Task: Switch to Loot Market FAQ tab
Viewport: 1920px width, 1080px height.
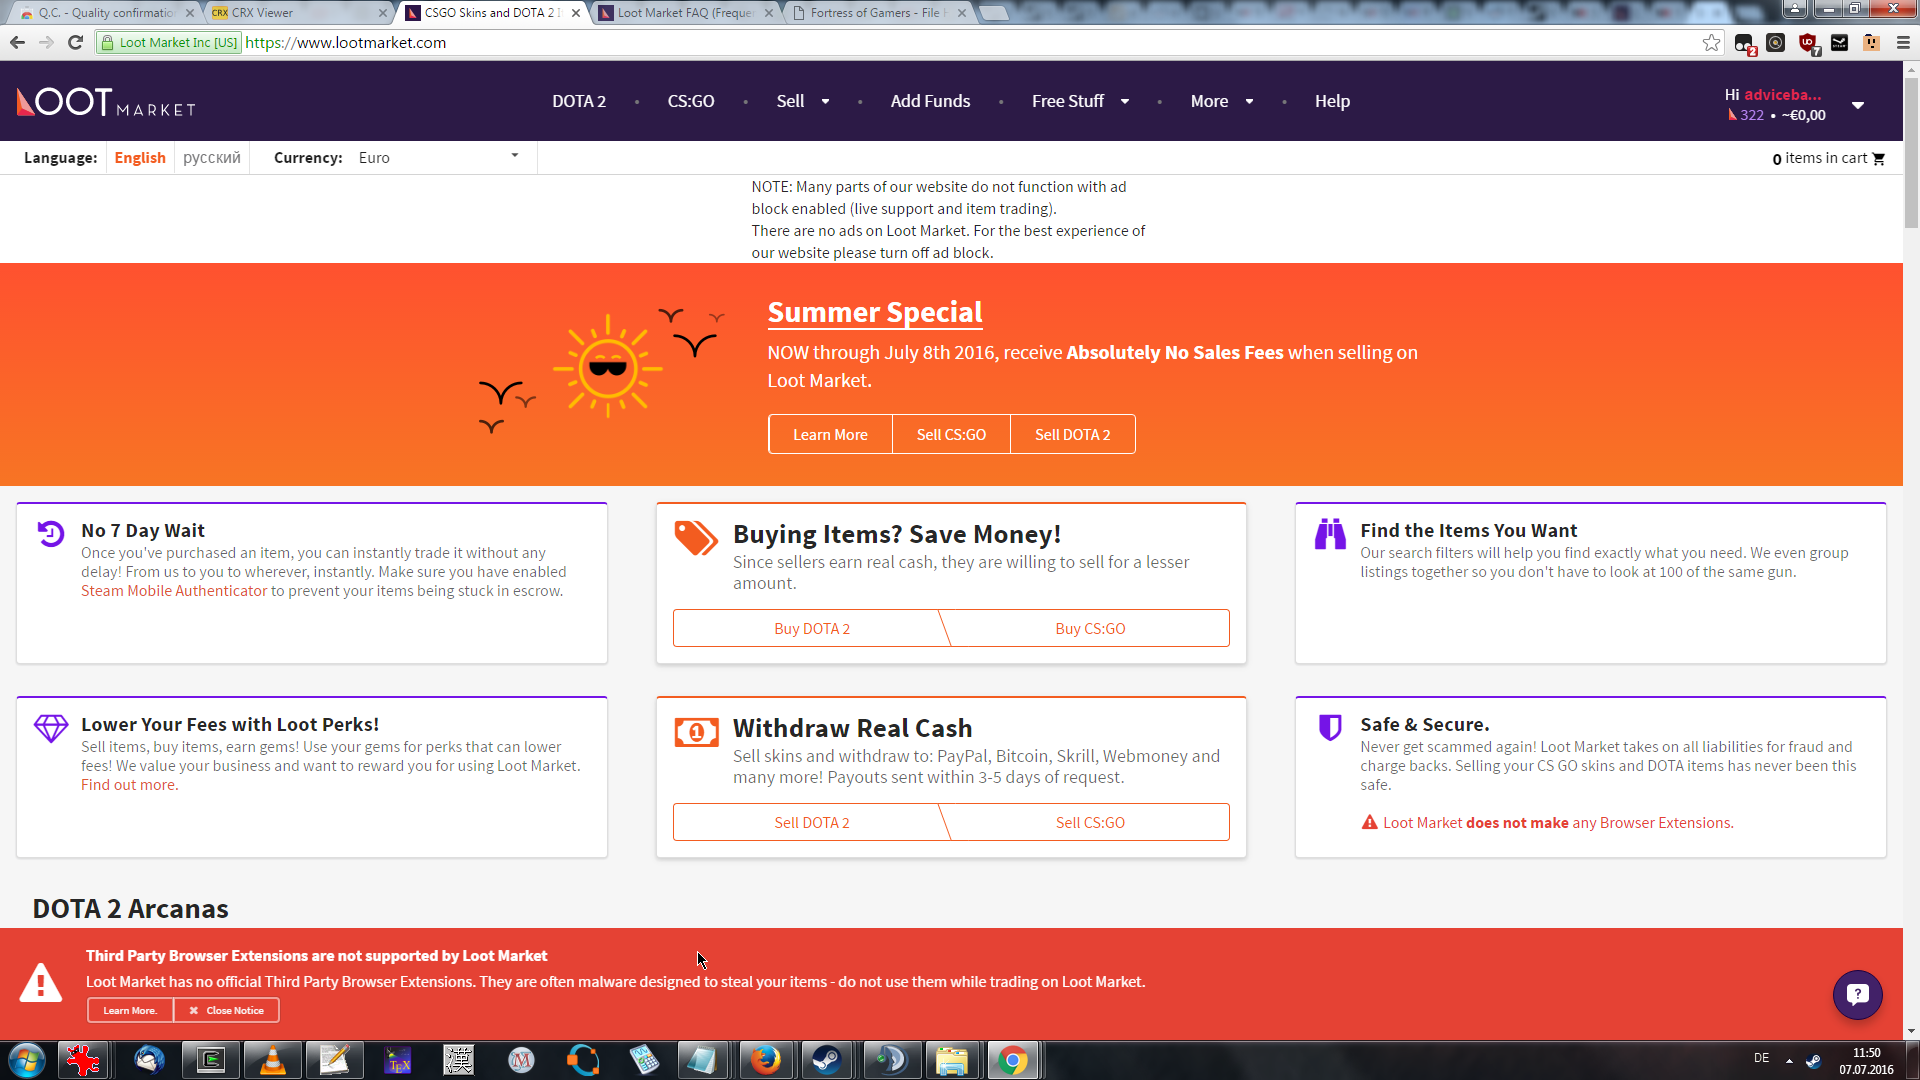Action: 684,13
